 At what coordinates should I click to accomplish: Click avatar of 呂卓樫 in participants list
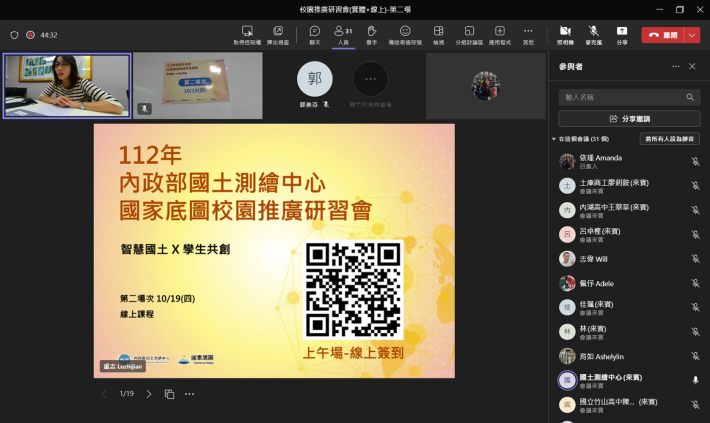pyautogui.click(x=567, y=234)
